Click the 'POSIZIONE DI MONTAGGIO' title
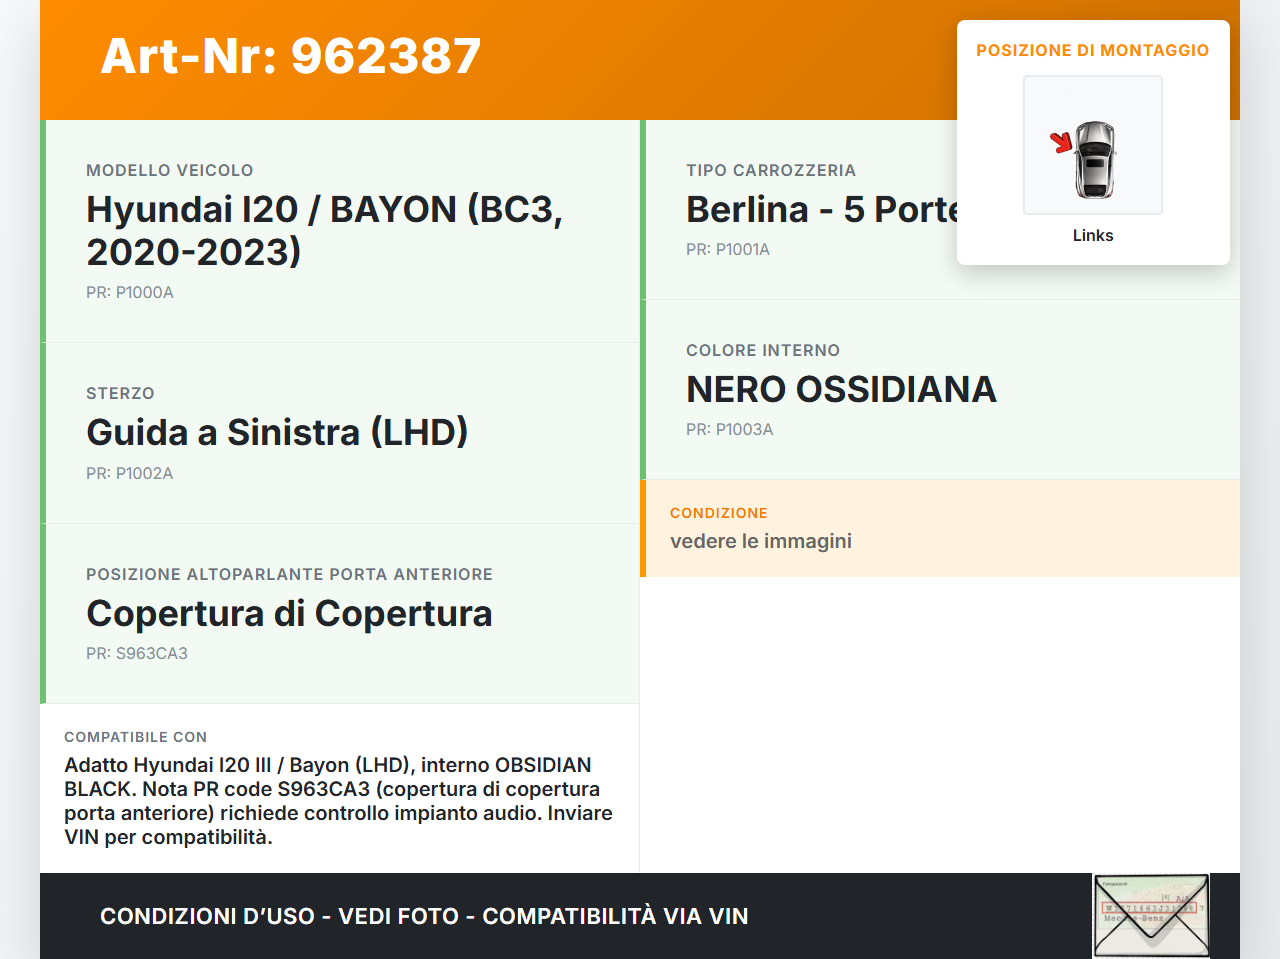1280x959 pixels. (x=1093, y=50)
